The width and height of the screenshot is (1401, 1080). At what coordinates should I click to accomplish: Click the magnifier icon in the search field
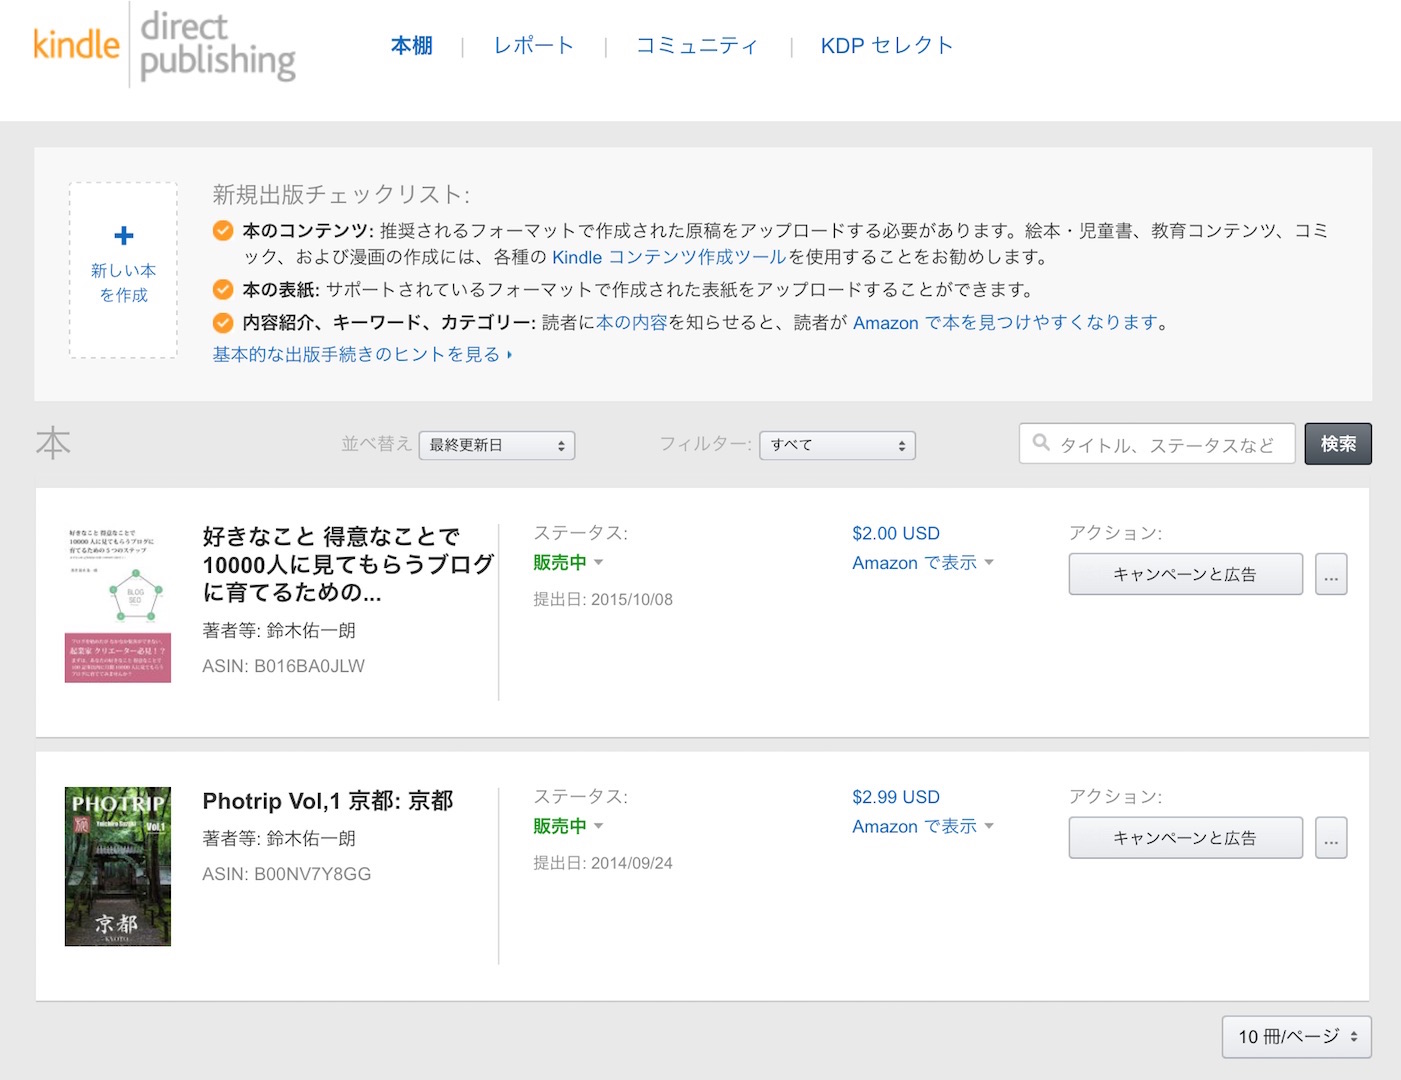click(1041, 443)
